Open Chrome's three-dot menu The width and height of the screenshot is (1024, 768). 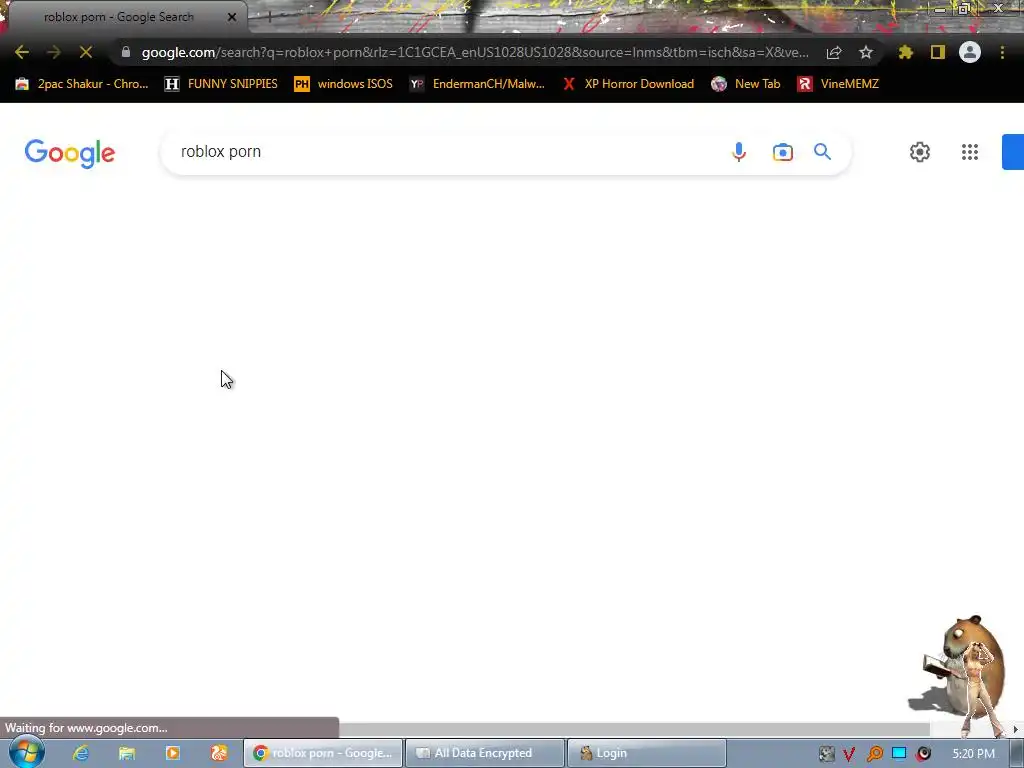1002,52
